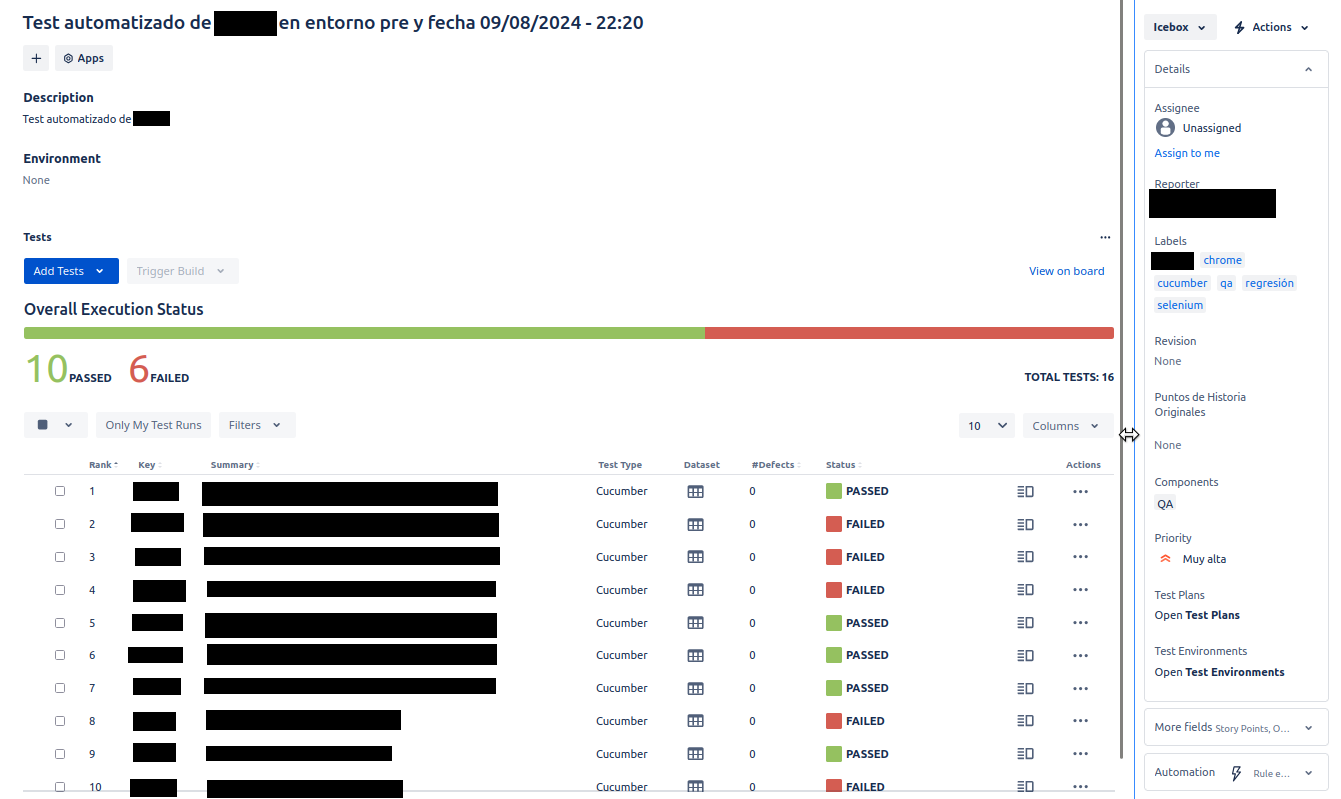Screen dimensions: 1341x799
Task: Open the Actions menu
Action: point(1271,28)
